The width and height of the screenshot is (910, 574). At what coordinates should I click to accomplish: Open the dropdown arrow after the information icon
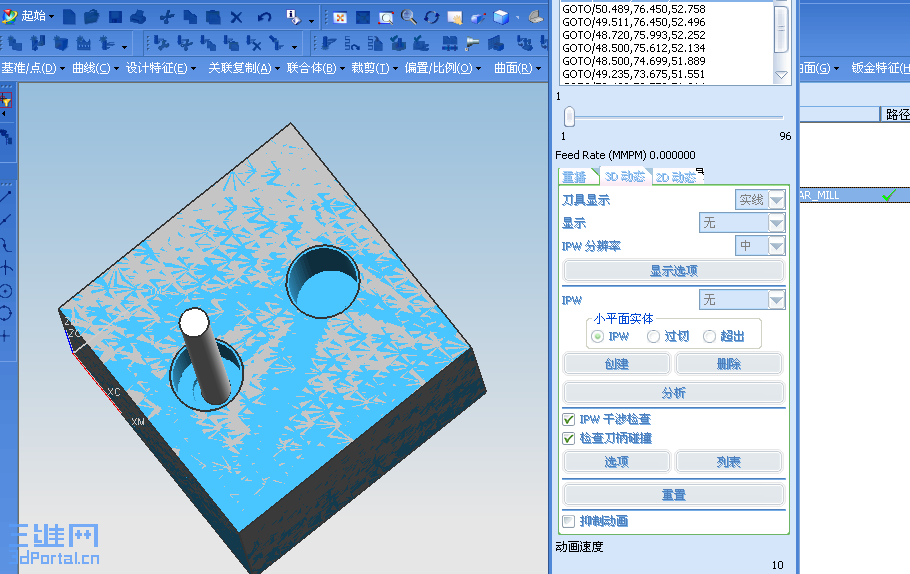[x=311, y=21]
